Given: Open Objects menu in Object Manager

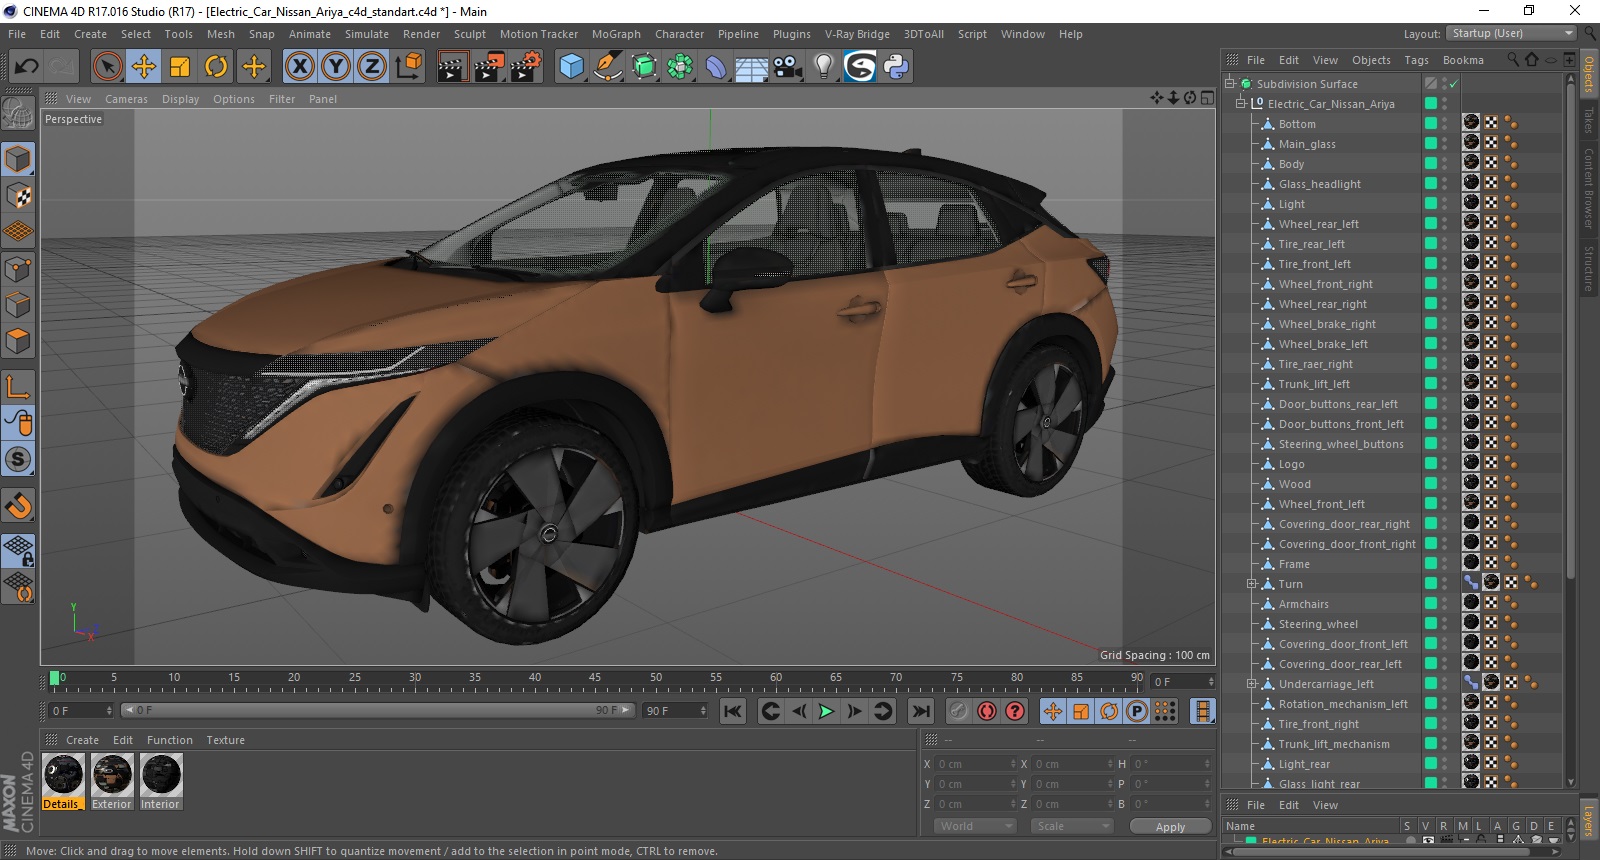Looking at the screenshot, I should [1371, 60].
